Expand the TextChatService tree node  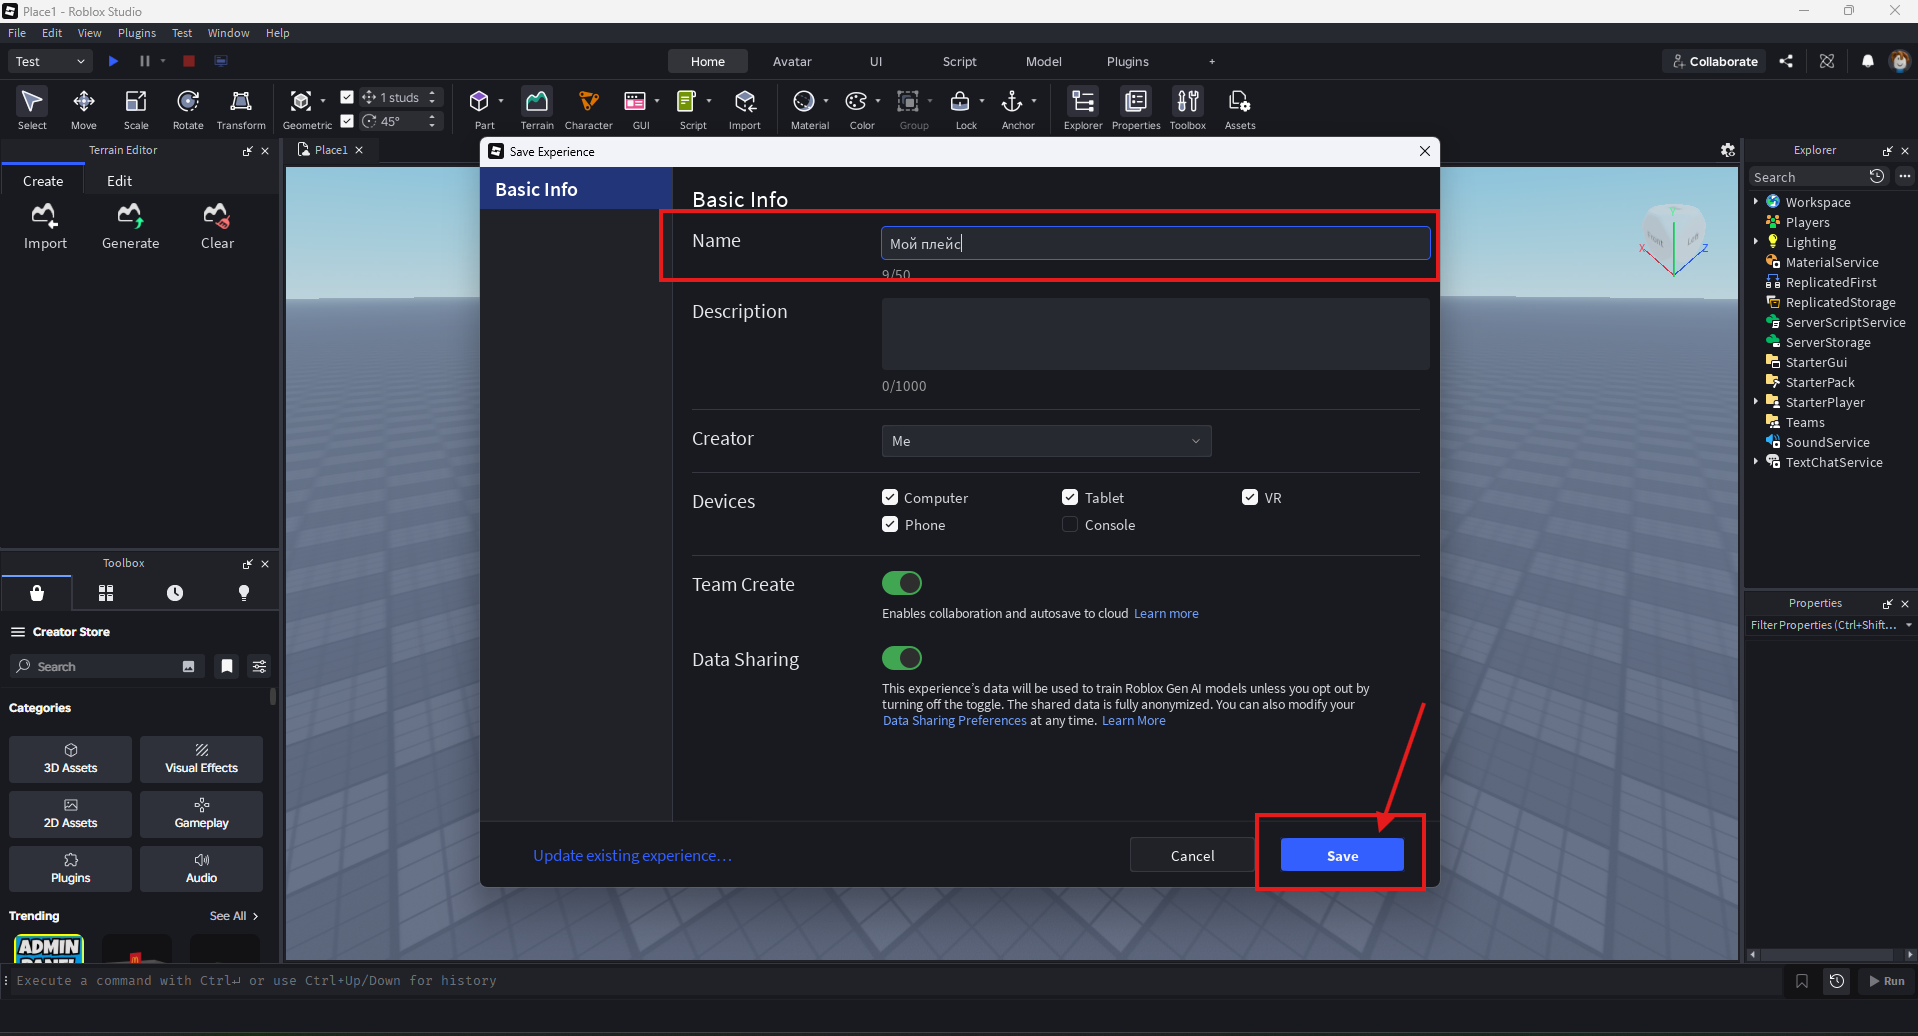tap(1756, 462)
